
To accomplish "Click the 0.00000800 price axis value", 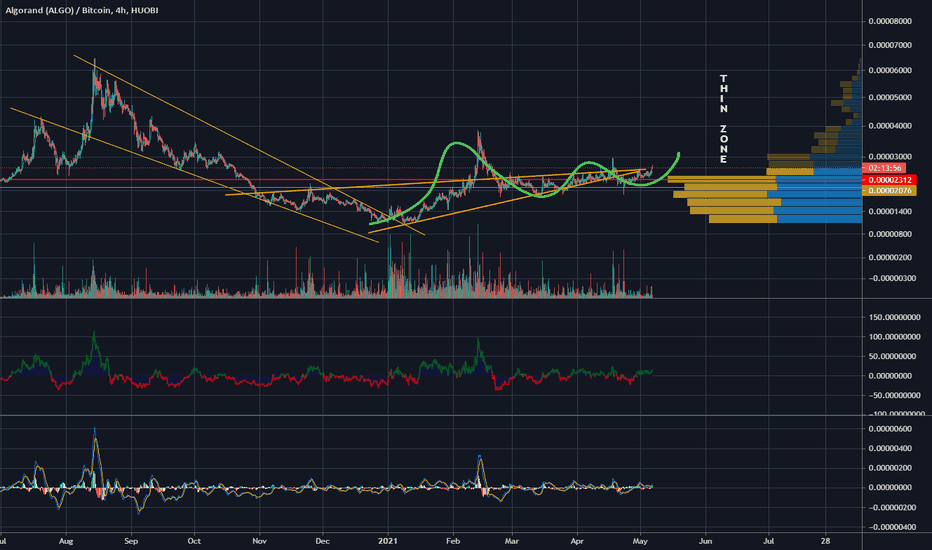I will 890,234.
